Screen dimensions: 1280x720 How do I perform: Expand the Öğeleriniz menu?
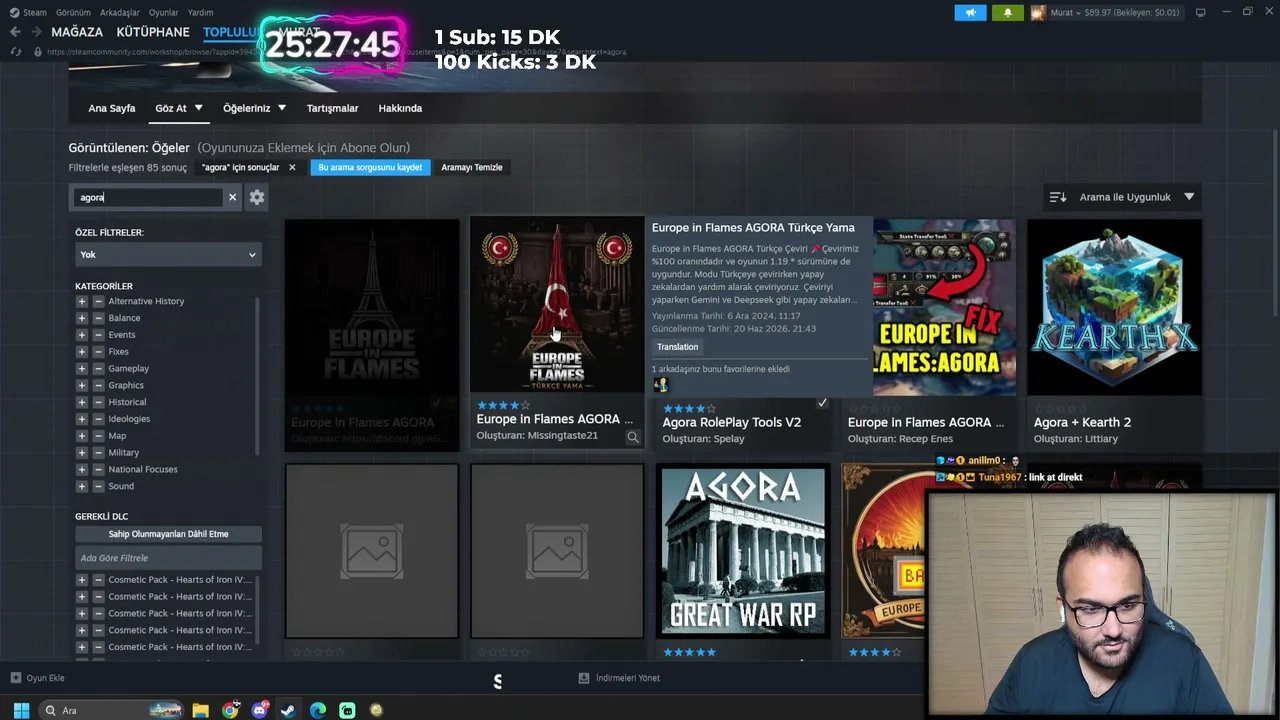[254, 108]
